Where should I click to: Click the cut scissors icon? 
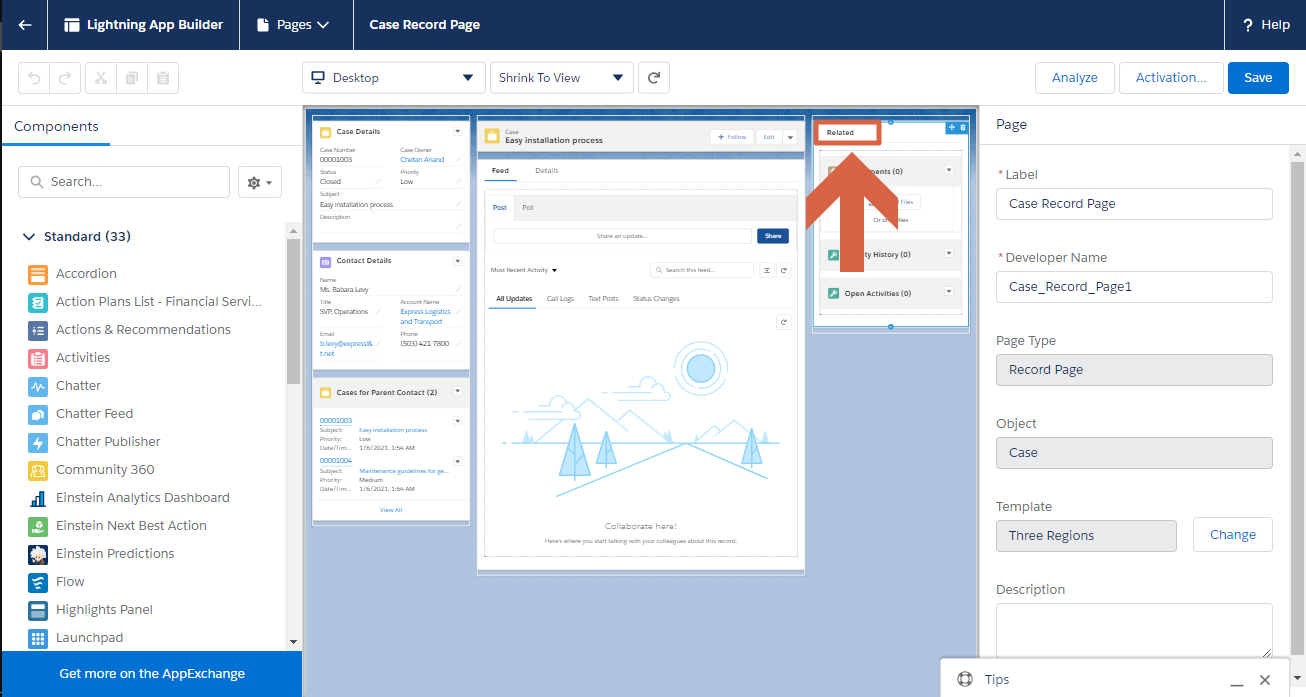tap(101, 78)
